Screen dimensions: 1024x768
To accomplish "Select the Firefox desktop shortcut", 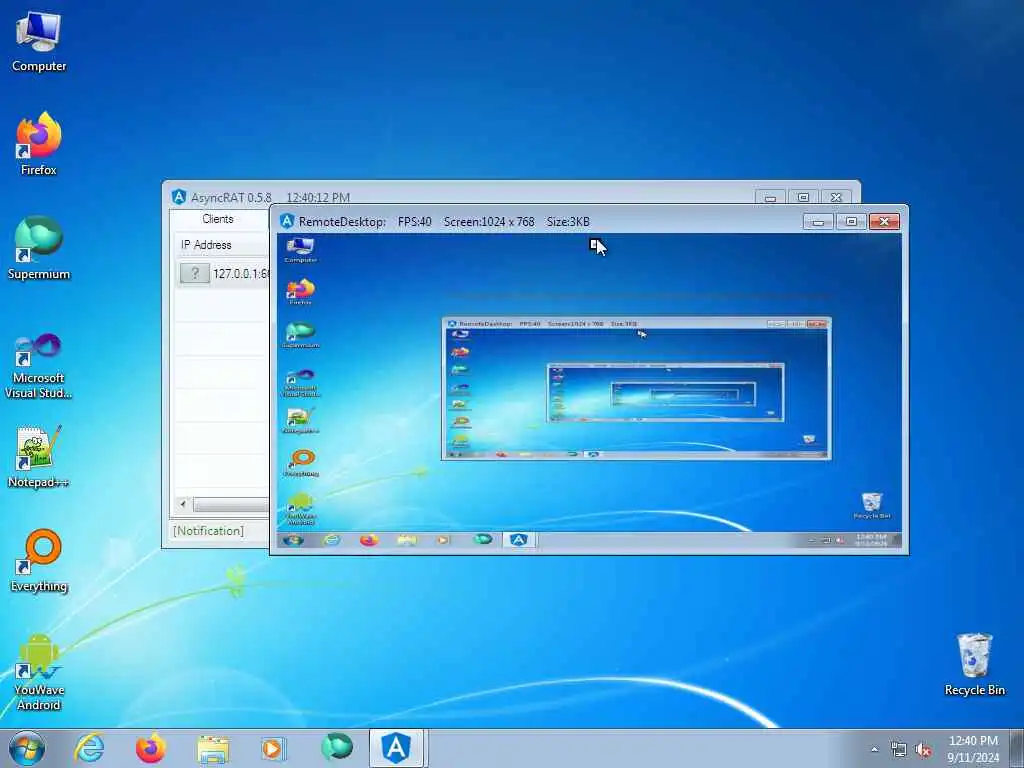I will (x=39, y=144).
